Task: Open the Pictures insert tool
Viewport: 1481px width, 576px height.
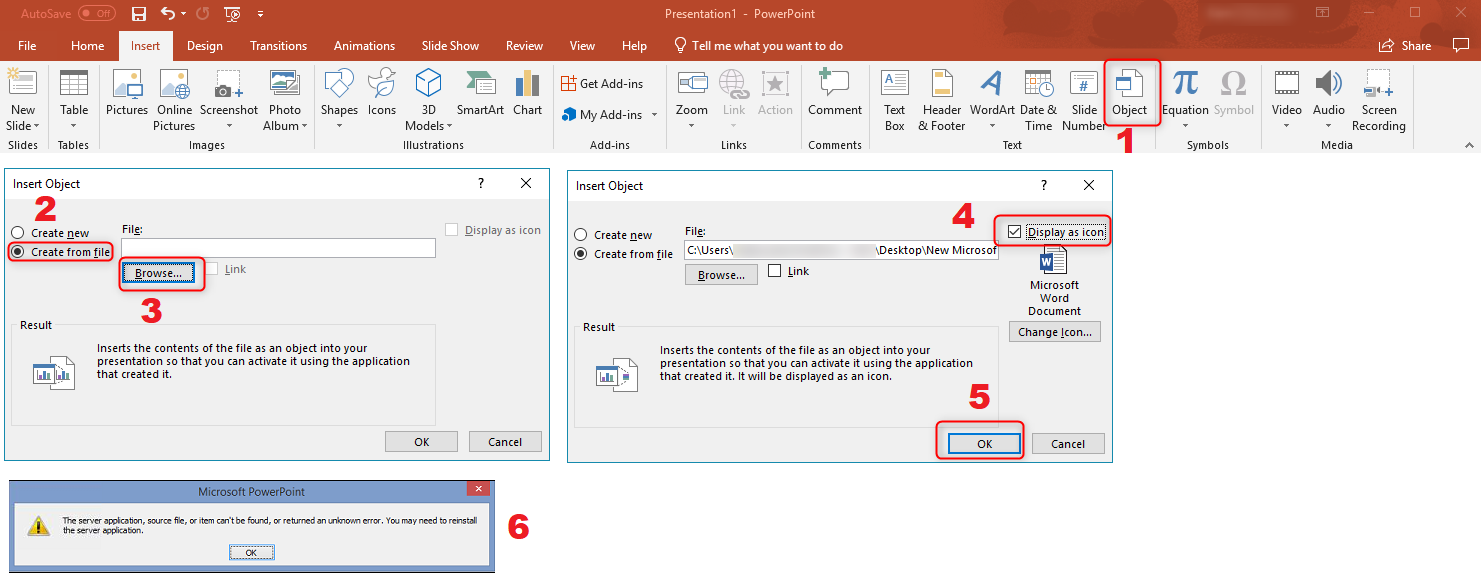Action: tap(127, 93)
